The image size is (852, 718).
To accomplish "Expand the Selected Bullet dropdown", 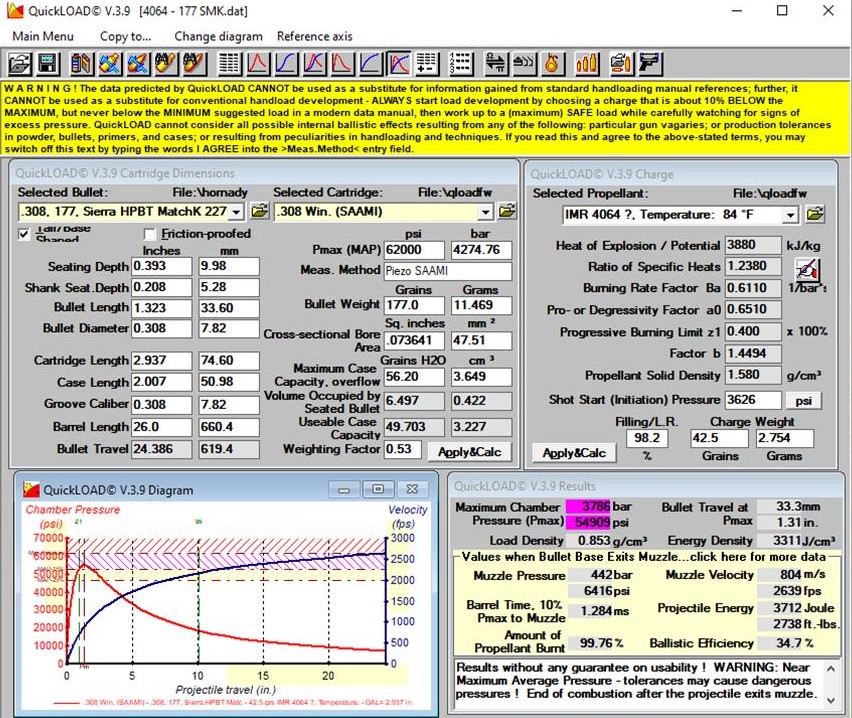I will tap(236, 211).
